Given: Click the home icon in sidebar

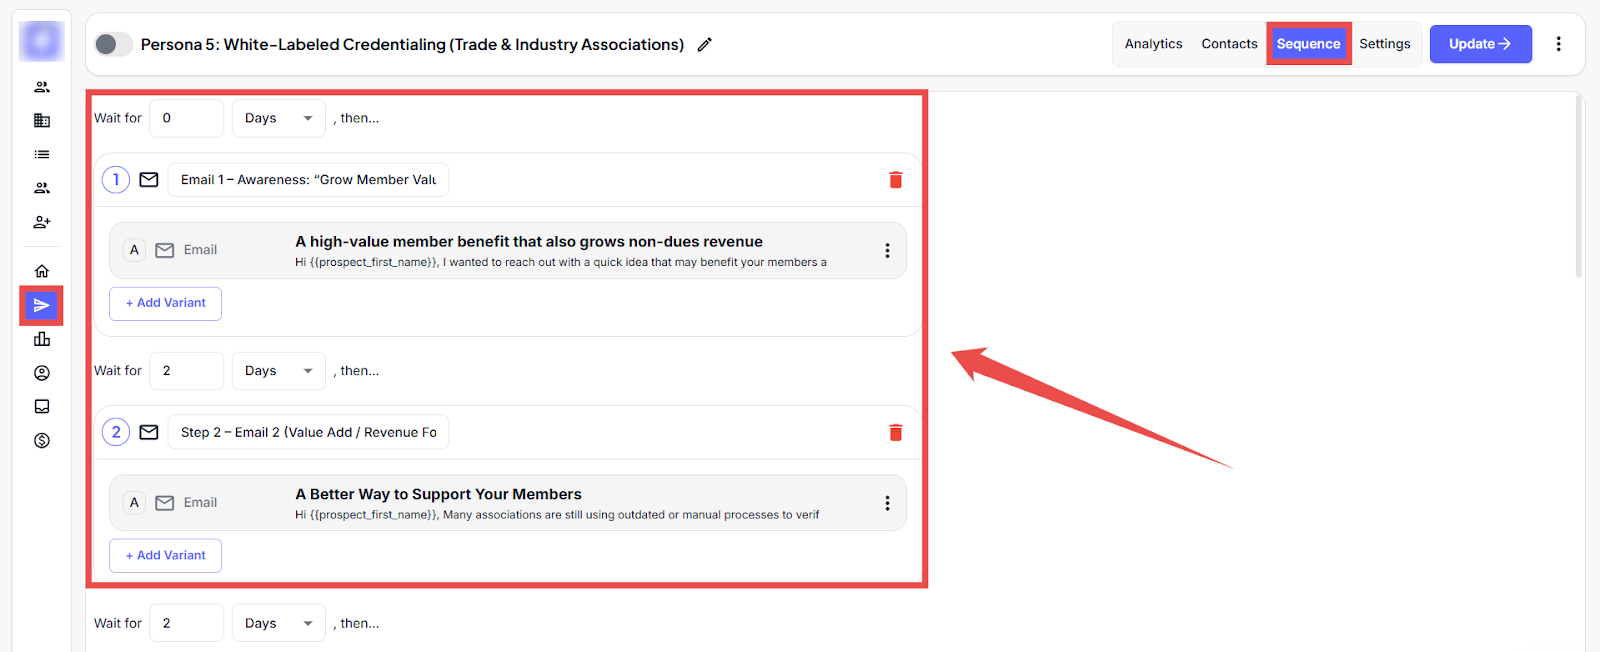Looking at the screenshot, I should coord(42,271).
